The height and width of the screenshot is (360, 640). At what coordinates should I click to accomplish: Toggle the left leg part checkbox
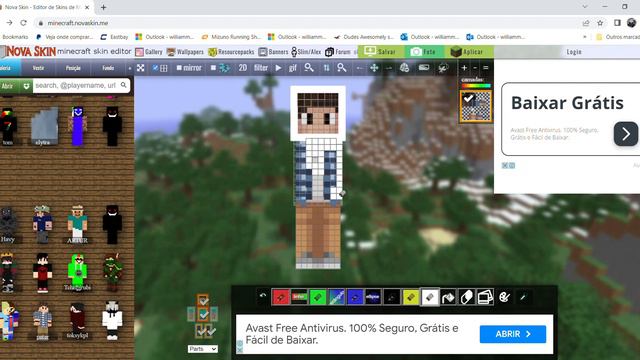pos(200,330)
